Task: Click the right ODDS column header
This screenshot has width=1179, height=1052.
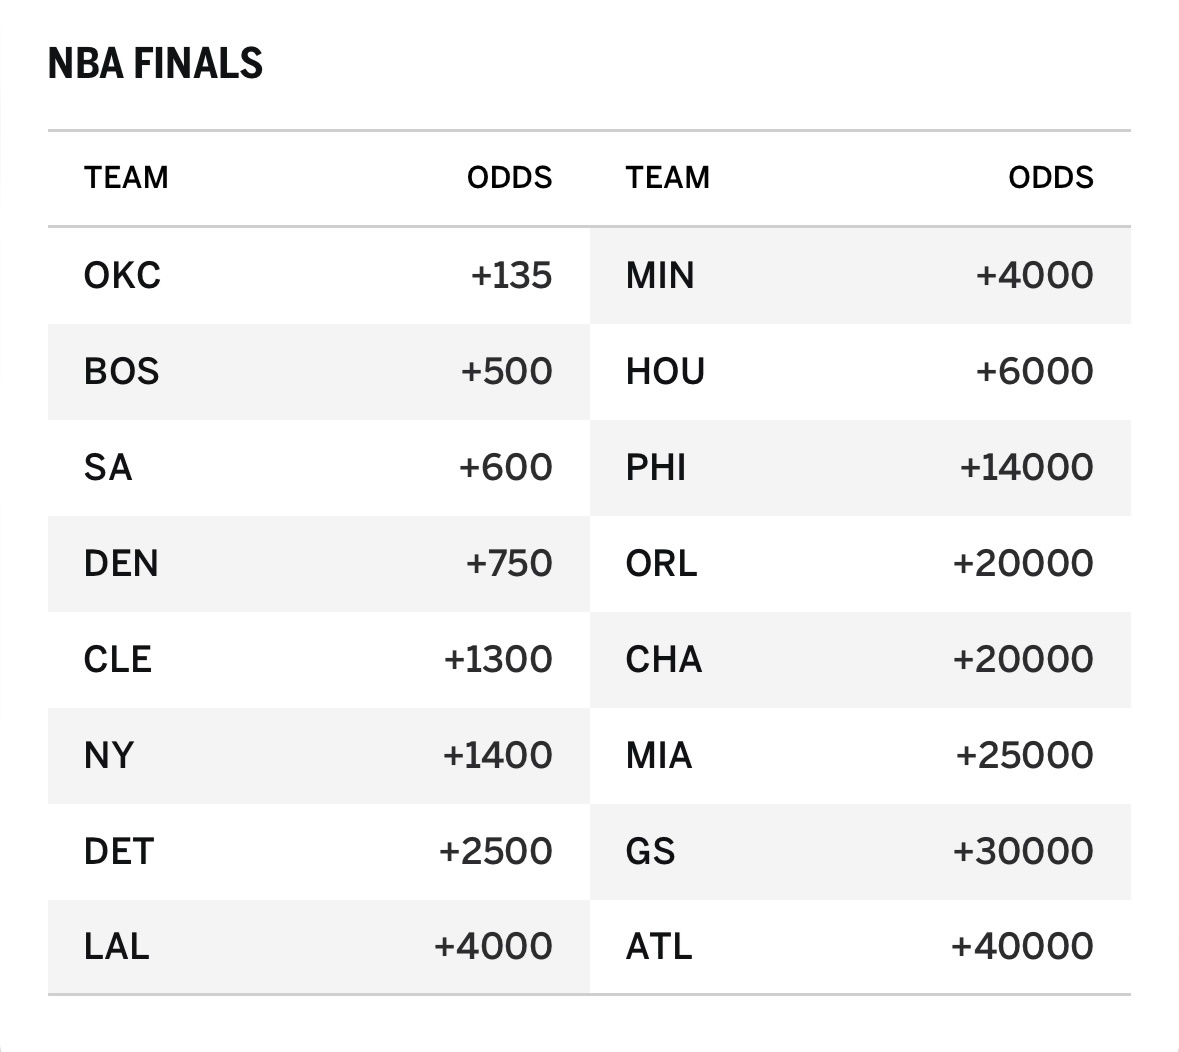Action: point(1050,178)
